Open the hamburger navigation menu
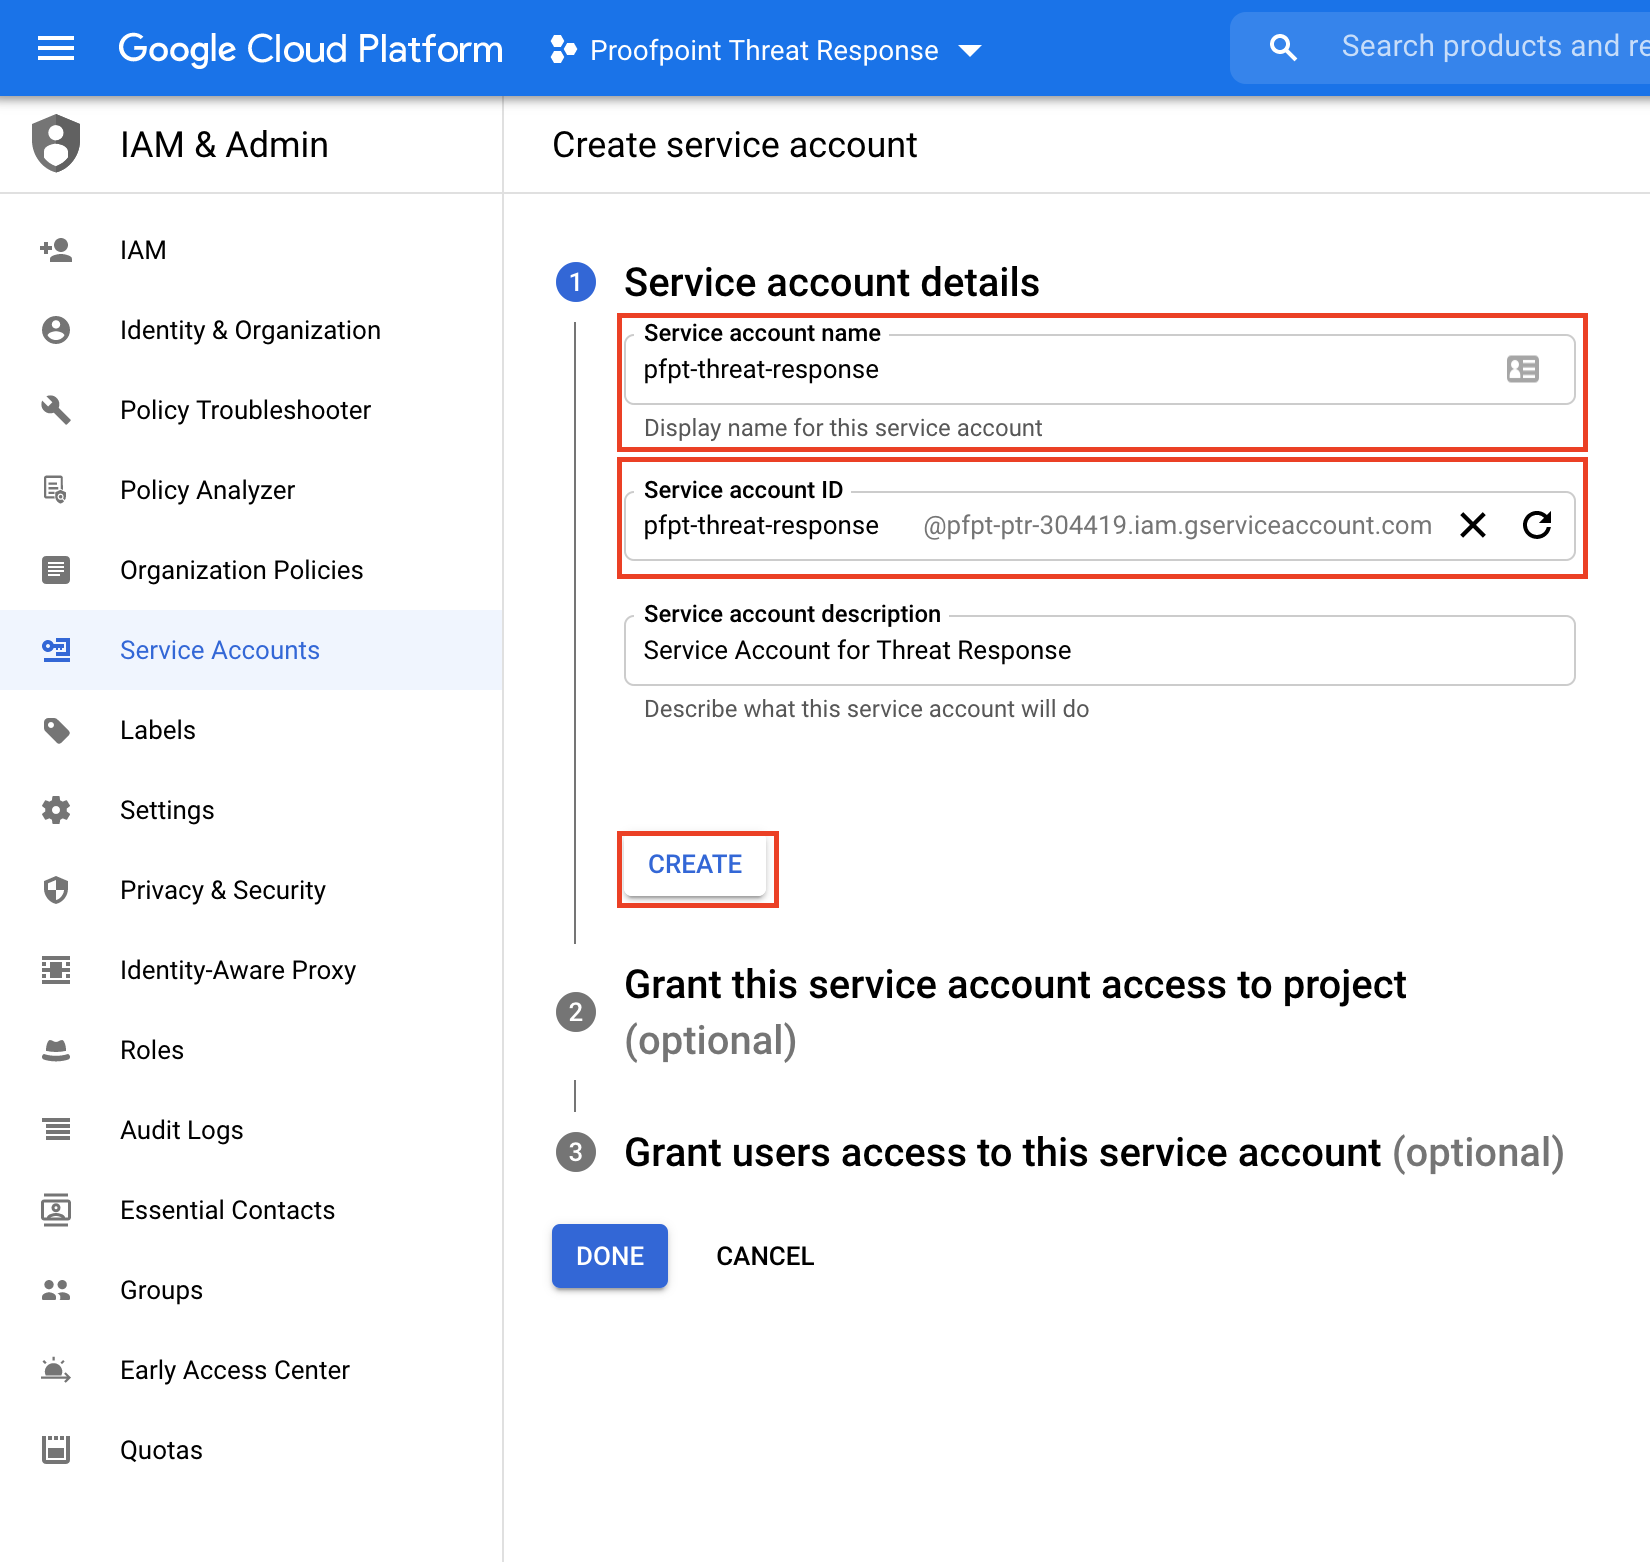 56,48
